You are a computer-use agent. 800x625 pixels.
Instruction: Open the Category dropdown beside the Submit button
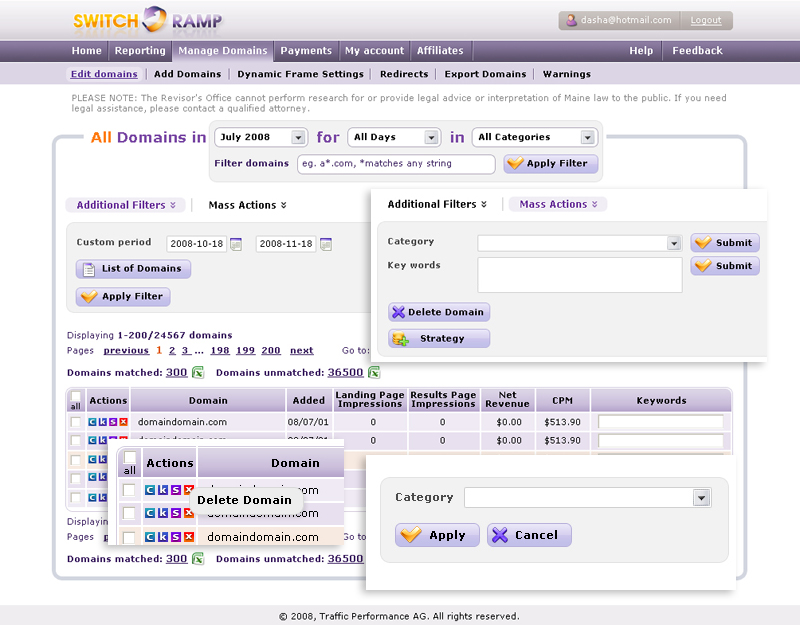(x=580, y=243)
